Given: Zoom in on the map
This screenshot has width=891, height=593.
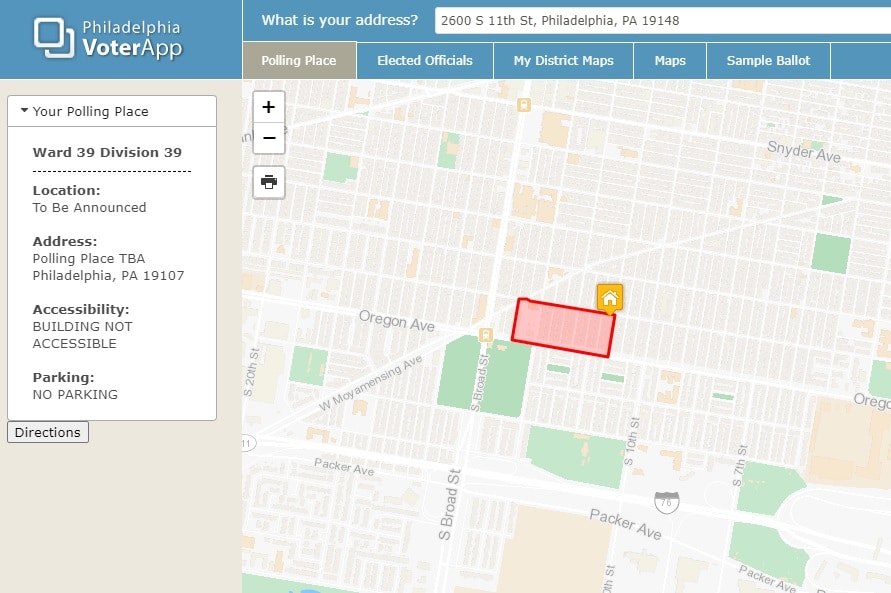Looking at the screenshot, I should point(269,107).
